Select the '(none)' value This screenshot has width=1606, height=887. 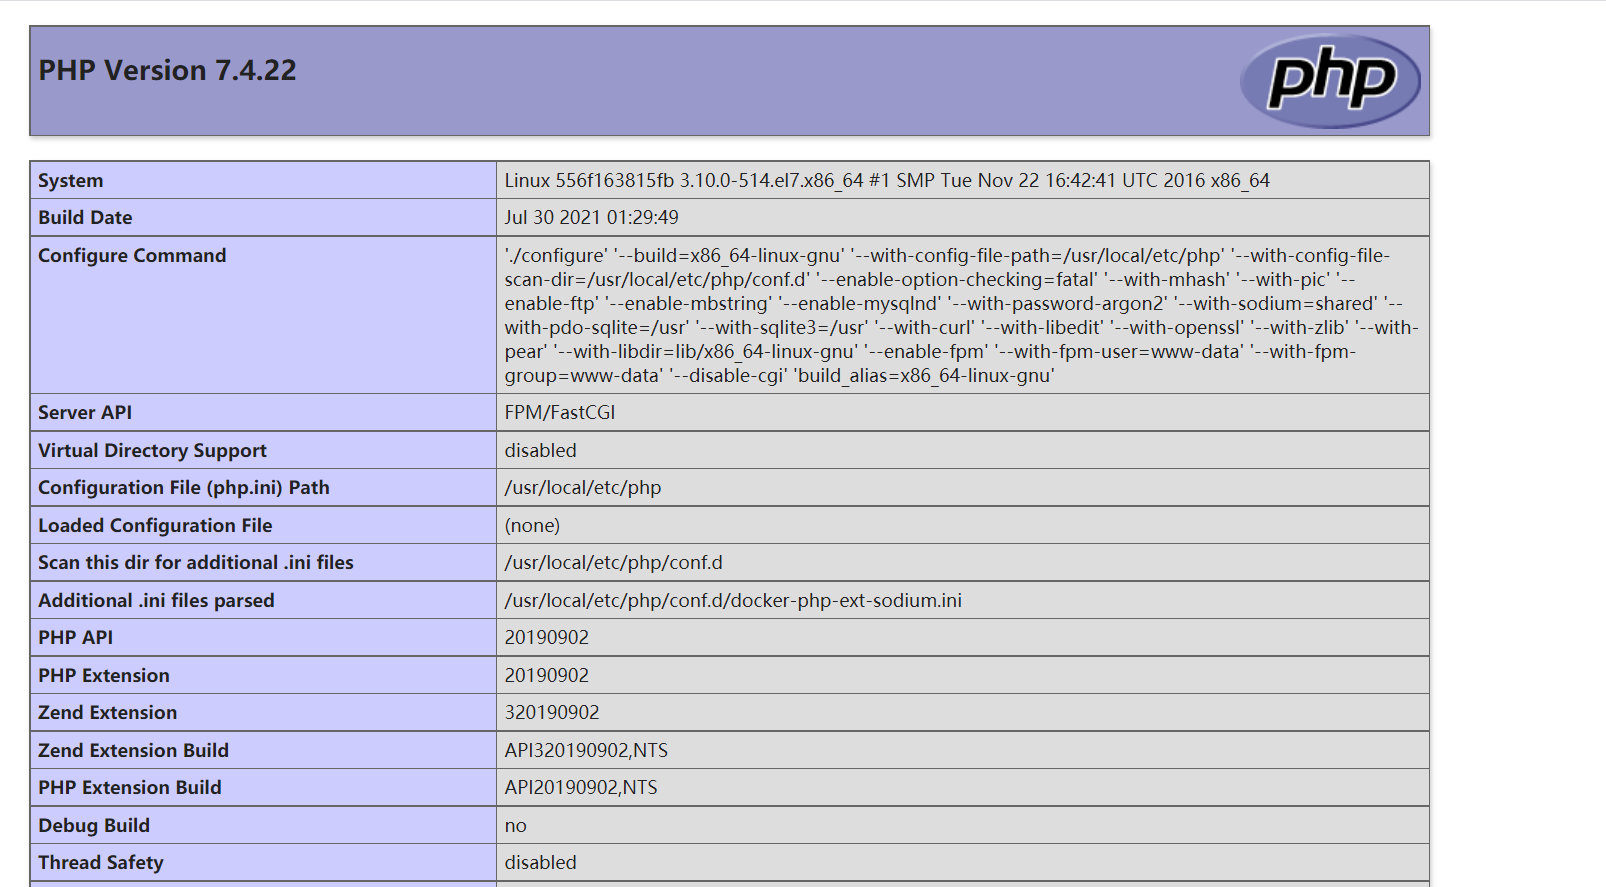[x=532, y=525]
